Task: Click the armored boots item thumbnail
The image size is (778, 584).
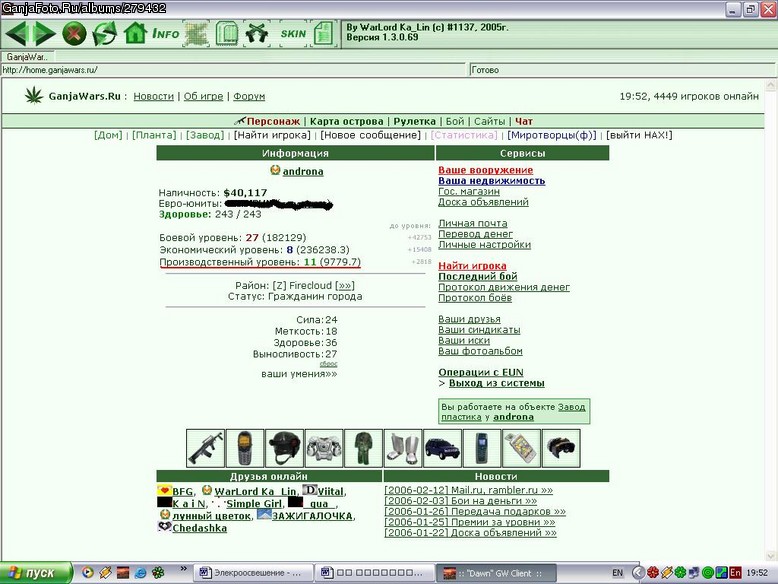Action: 402,449
